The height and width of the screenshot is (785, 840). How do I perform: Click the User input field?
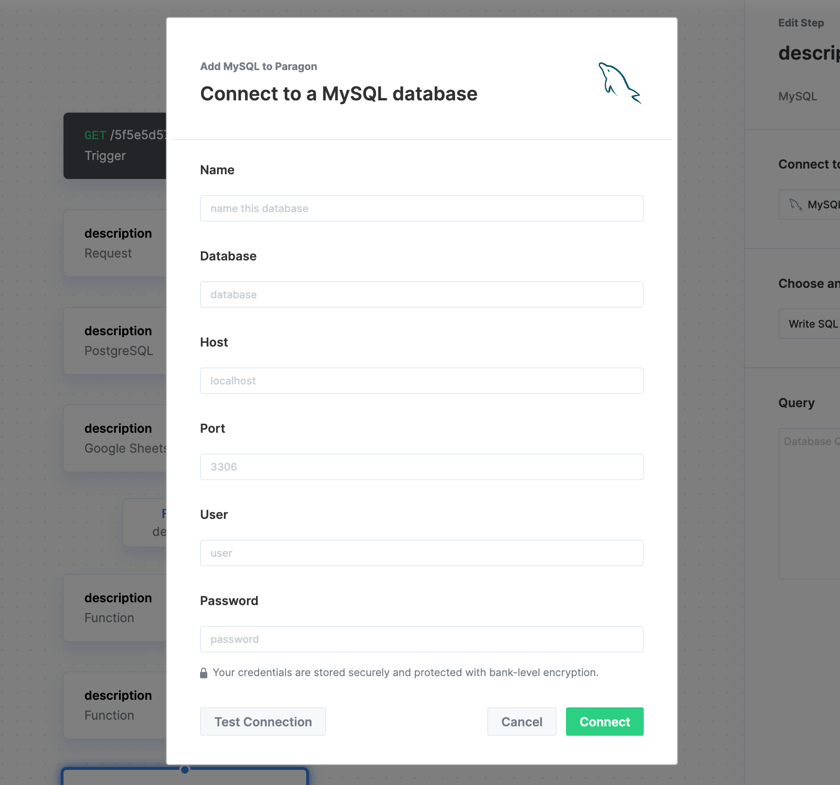tap(422, 553)
